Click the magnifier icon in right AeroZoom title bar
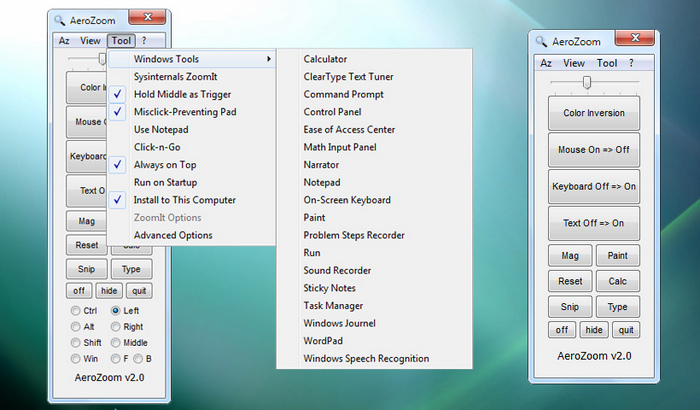The height and width of the screenshot is (410, 700). click(x=541, y=42)
